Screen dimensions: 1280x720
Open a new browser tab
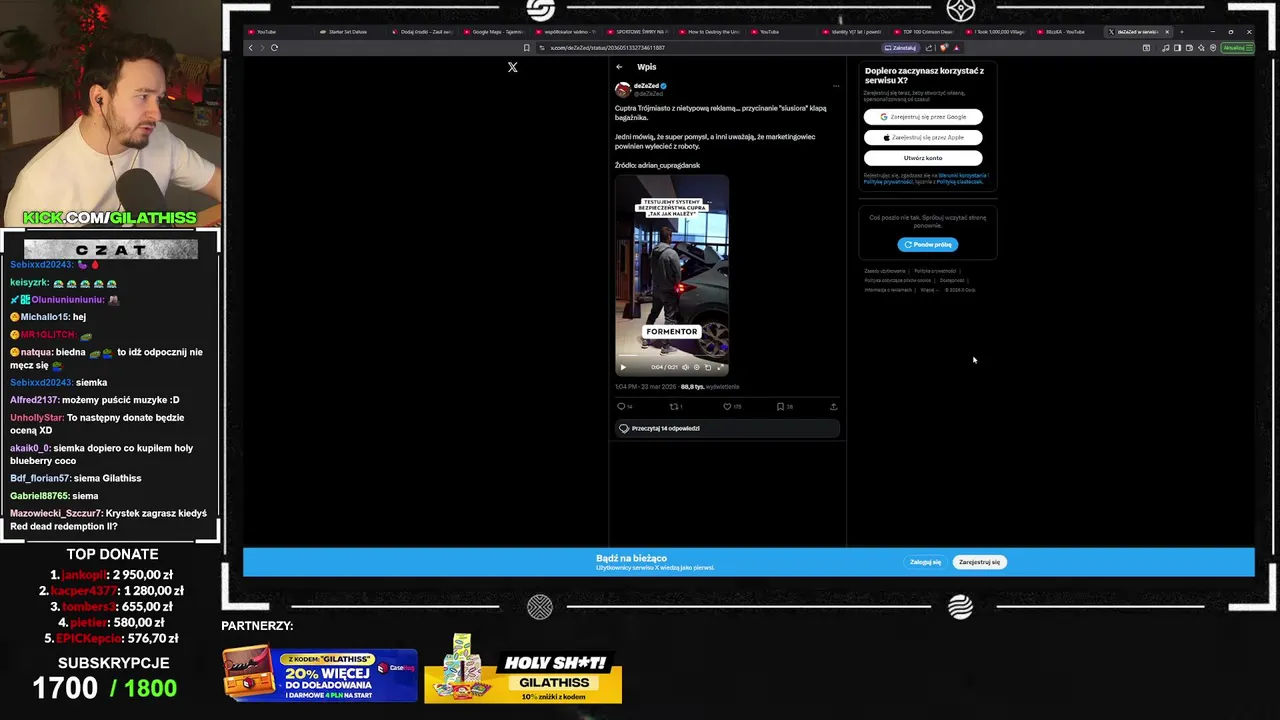click(1181, 32)
